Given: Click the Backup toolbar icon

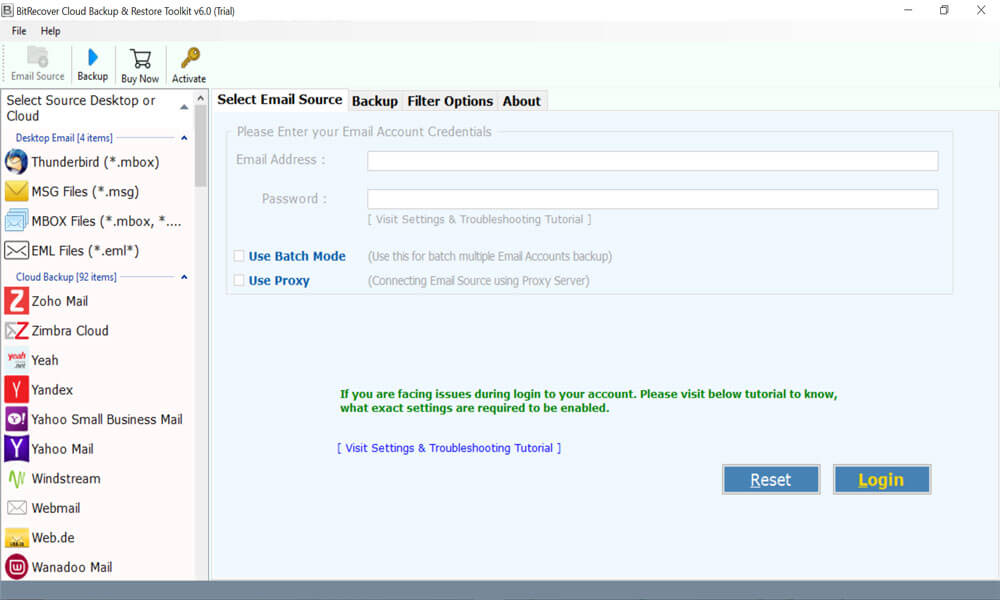Looking at the screenshot, I should click(92, 57).
